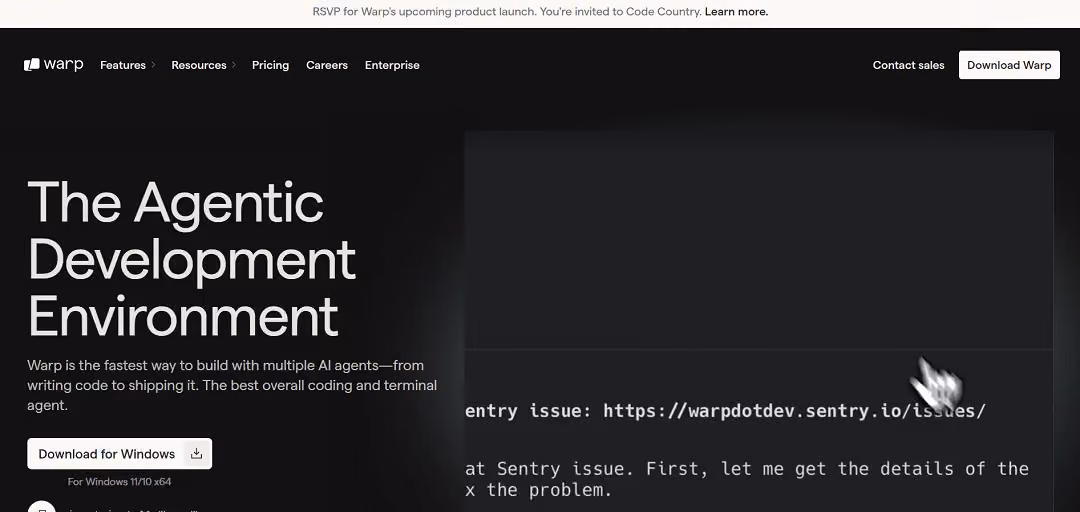Click the RSVP launch announcement text

(x=507, y=12)
